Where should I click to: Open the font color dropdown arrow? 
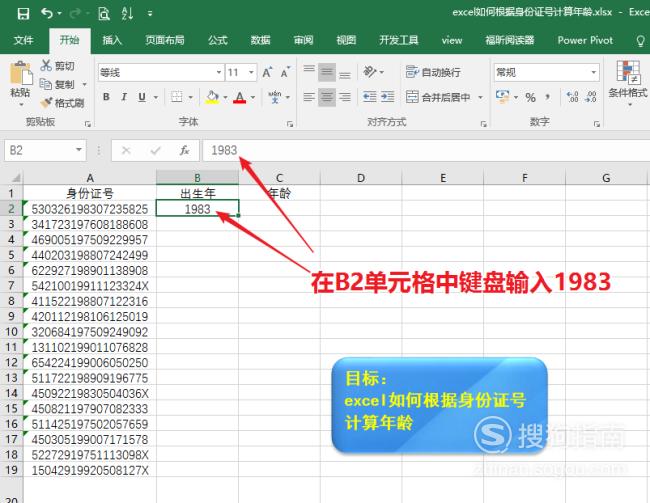pos(253,97)
